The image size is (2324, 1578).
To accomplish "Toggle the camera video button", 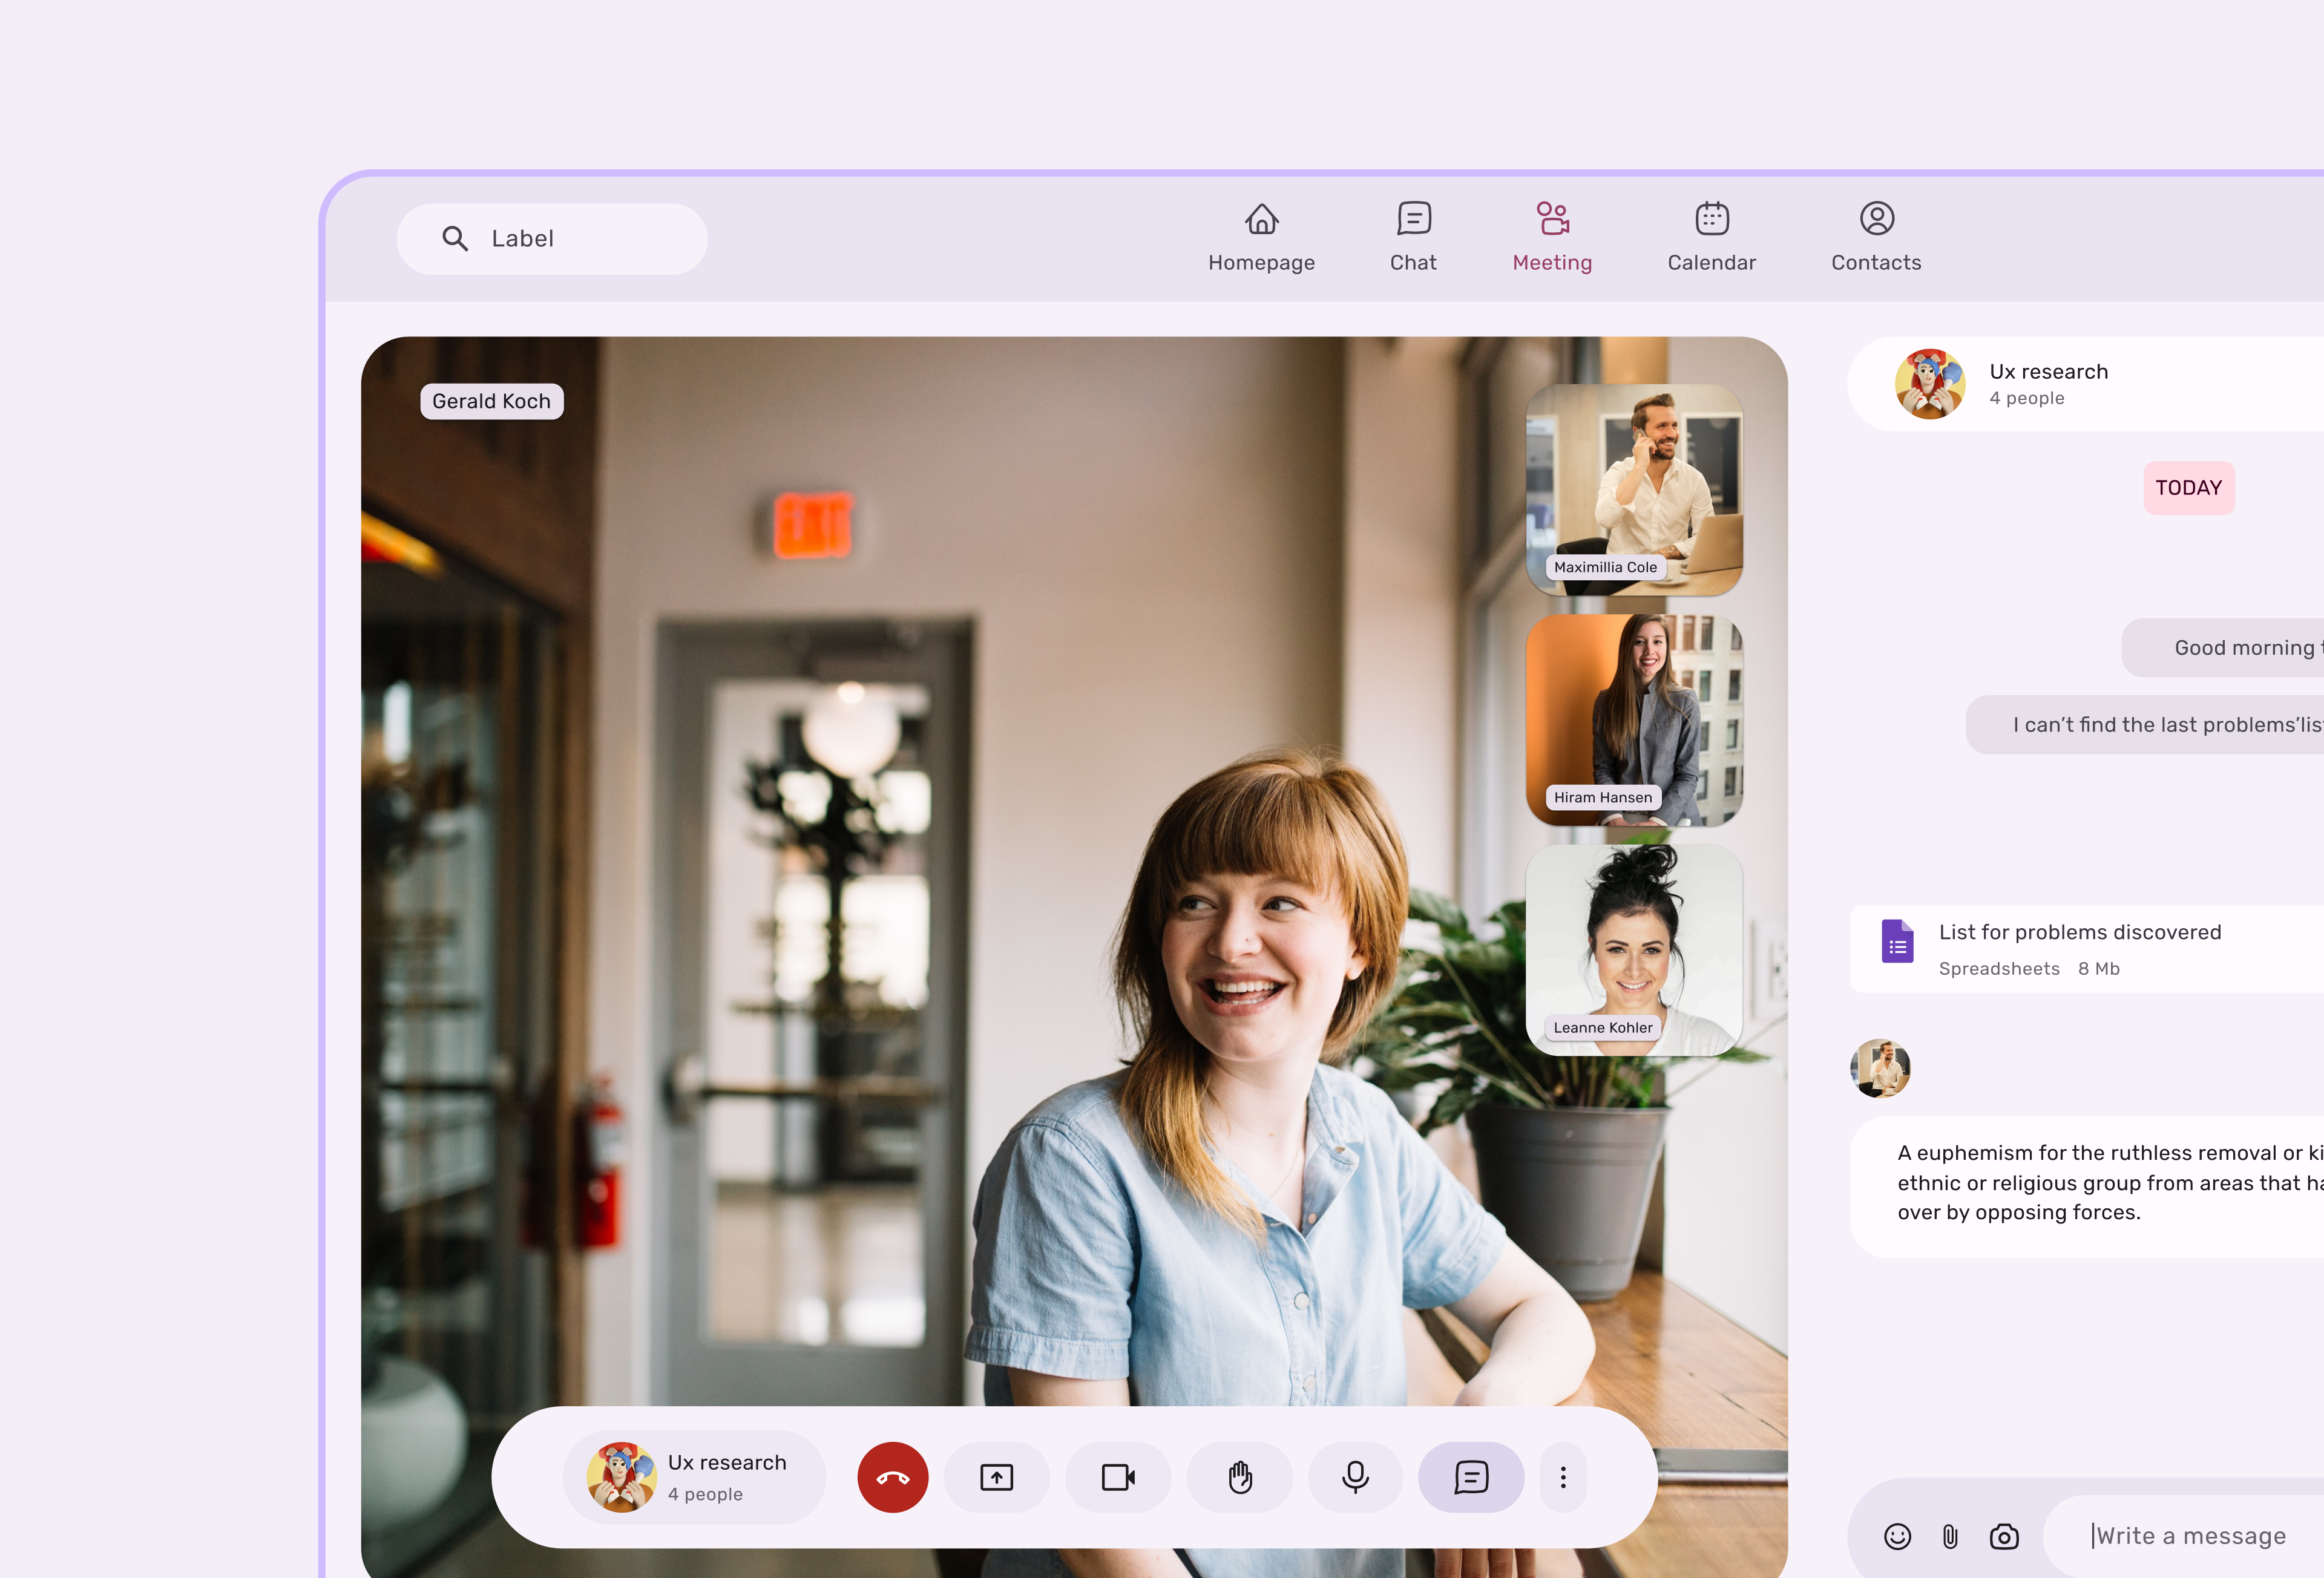I will (x=1118, y=1477).
